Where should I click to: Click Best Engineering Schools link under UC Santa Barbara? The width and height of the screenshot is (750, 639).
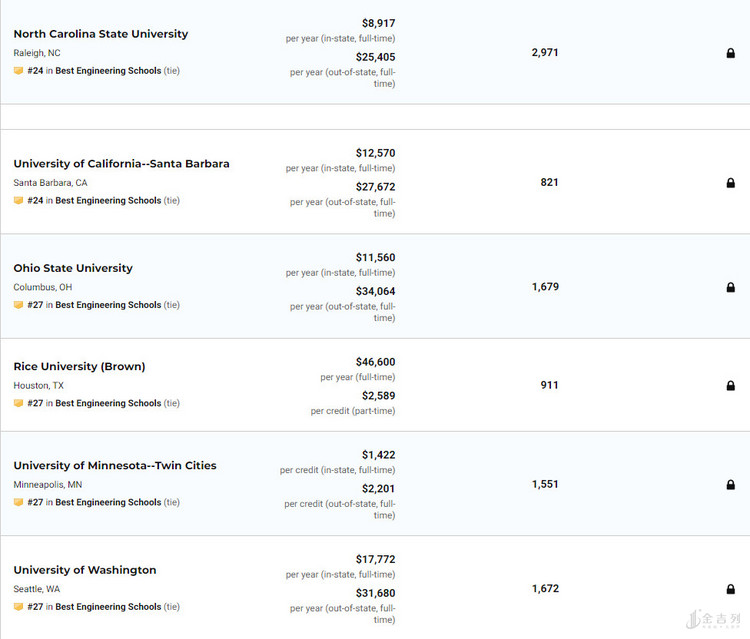coord(108,201)
